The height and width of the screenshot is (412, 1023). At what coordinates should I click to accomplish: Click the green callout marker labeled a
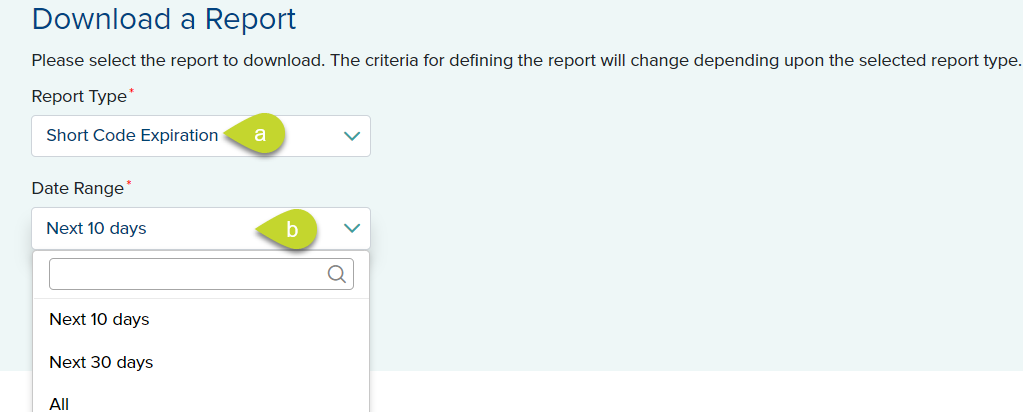point(260,135)
